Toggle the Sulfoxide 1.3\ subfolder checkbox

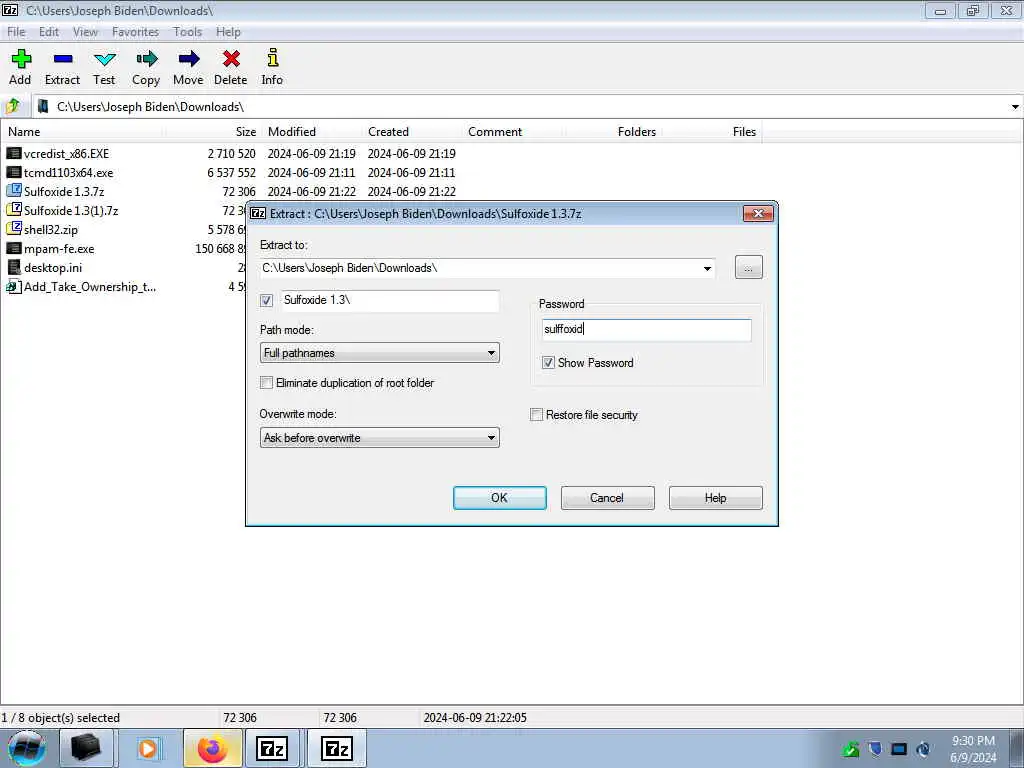(x=266, y=300)
